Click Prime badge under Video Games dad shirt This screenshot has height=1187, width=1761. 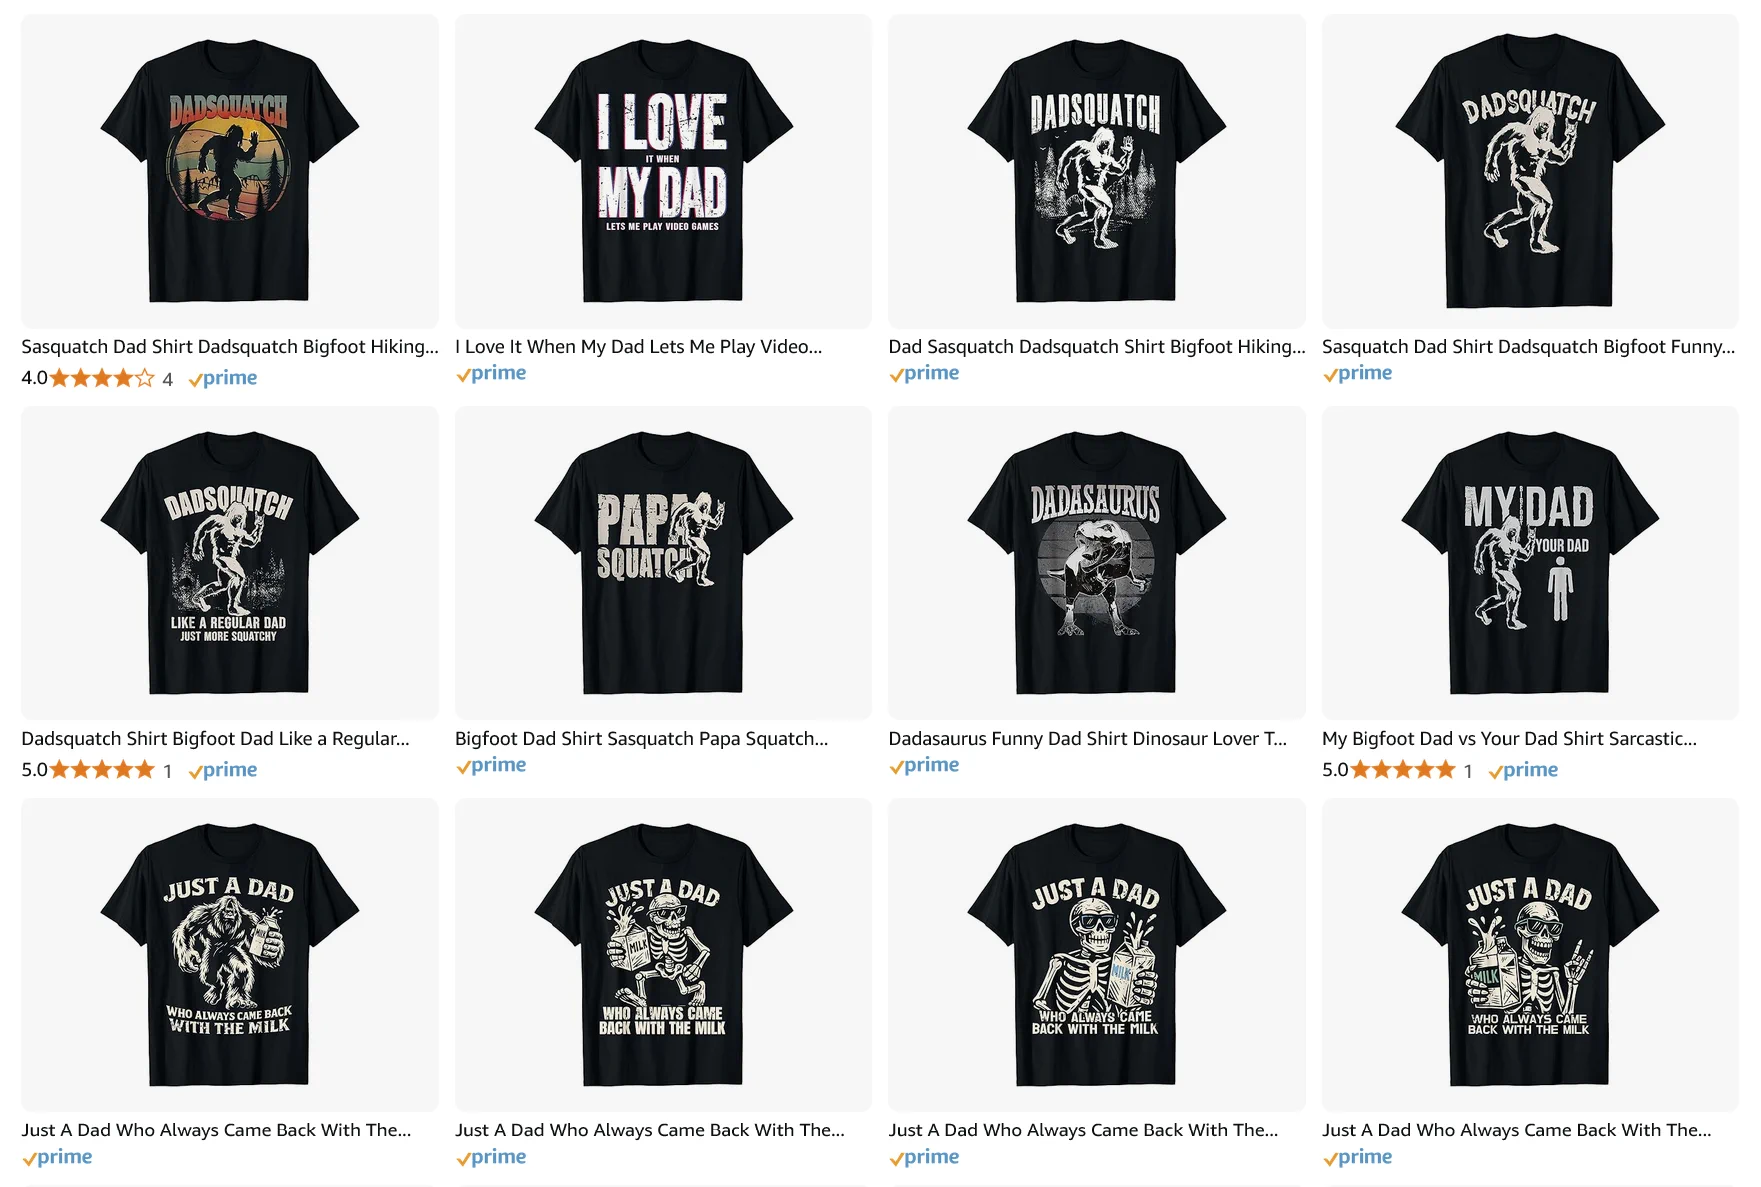[x=492, y=372]
